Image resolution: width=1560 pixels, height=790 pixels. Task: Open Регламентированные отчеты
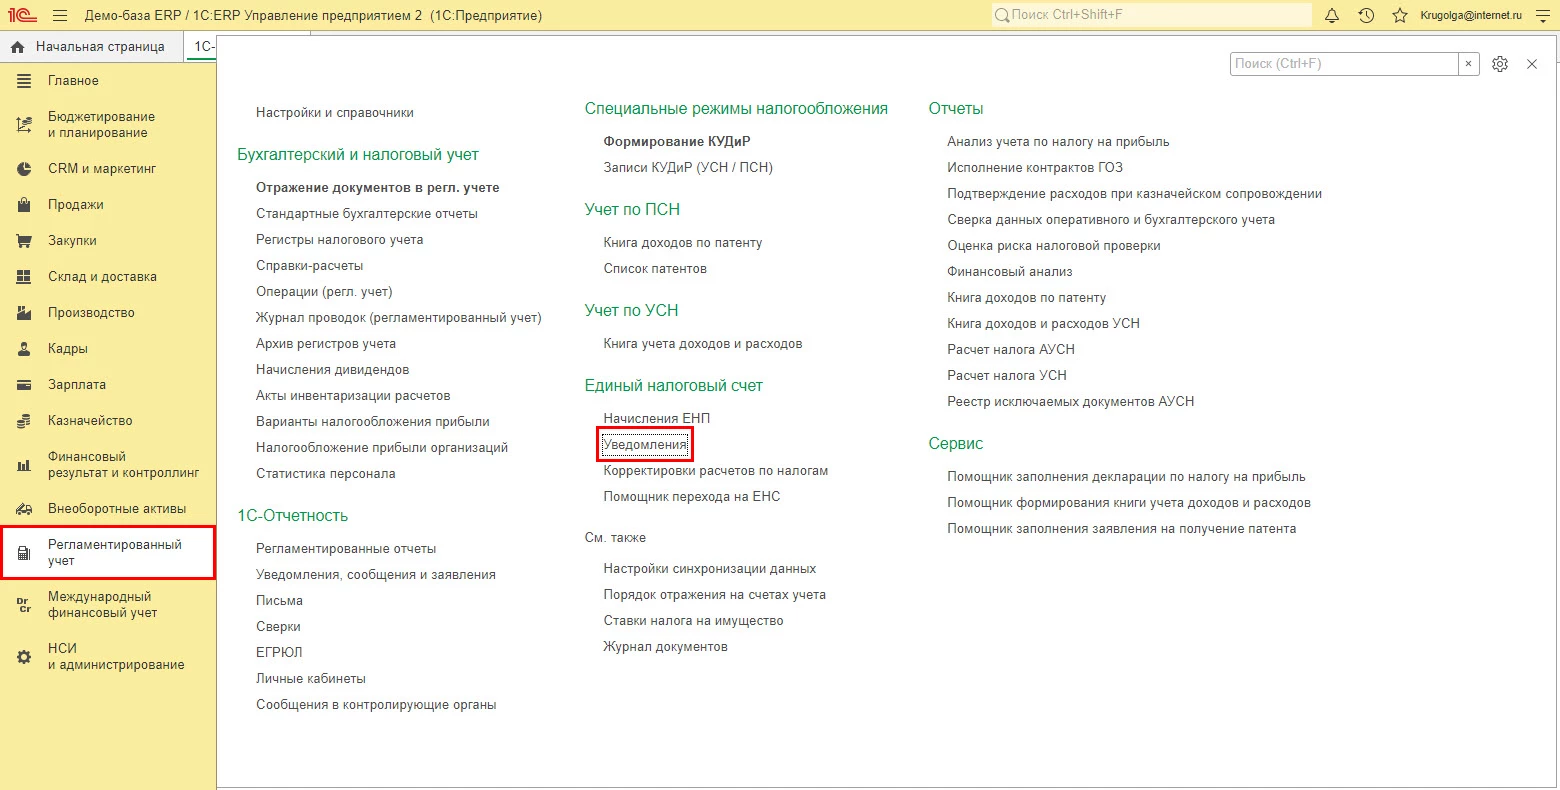346,549
